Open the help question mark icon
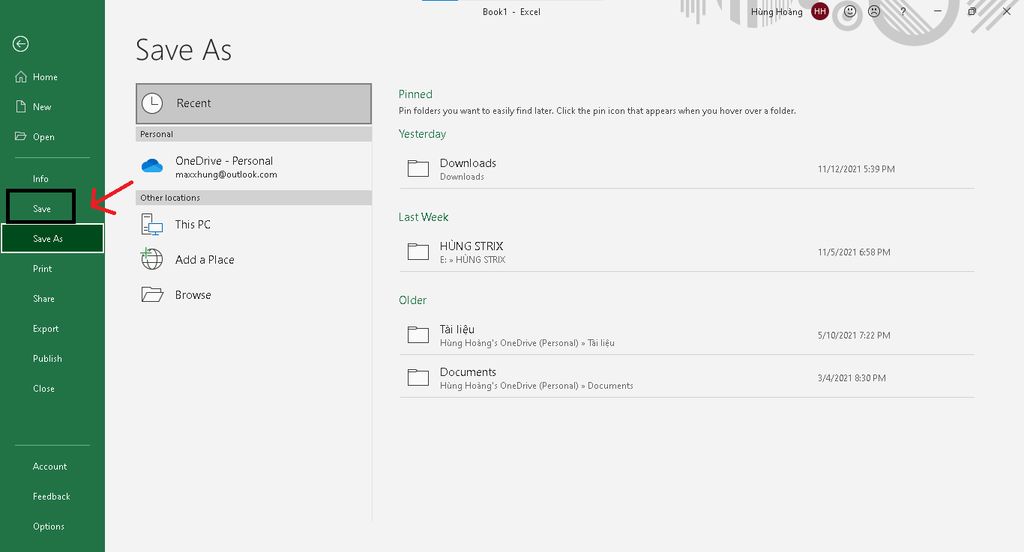Screen dimensions: 1024x552 (x=902, y=12)
